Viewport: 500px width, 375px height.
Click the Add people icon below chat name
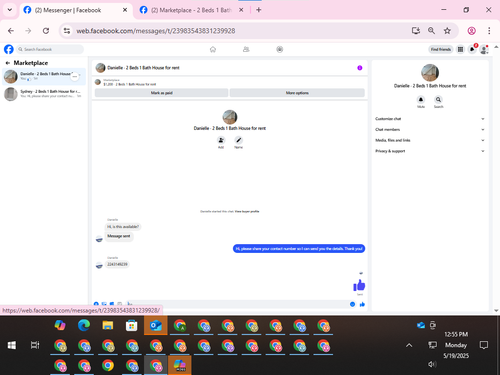221,140
